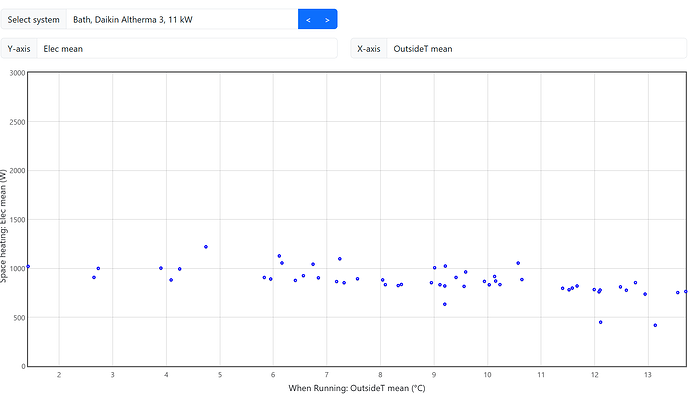Click the data point at 7.2 °C near 1100 W
Image resolution: width=690 pixels, height=394 pixels.
(340, 259)
